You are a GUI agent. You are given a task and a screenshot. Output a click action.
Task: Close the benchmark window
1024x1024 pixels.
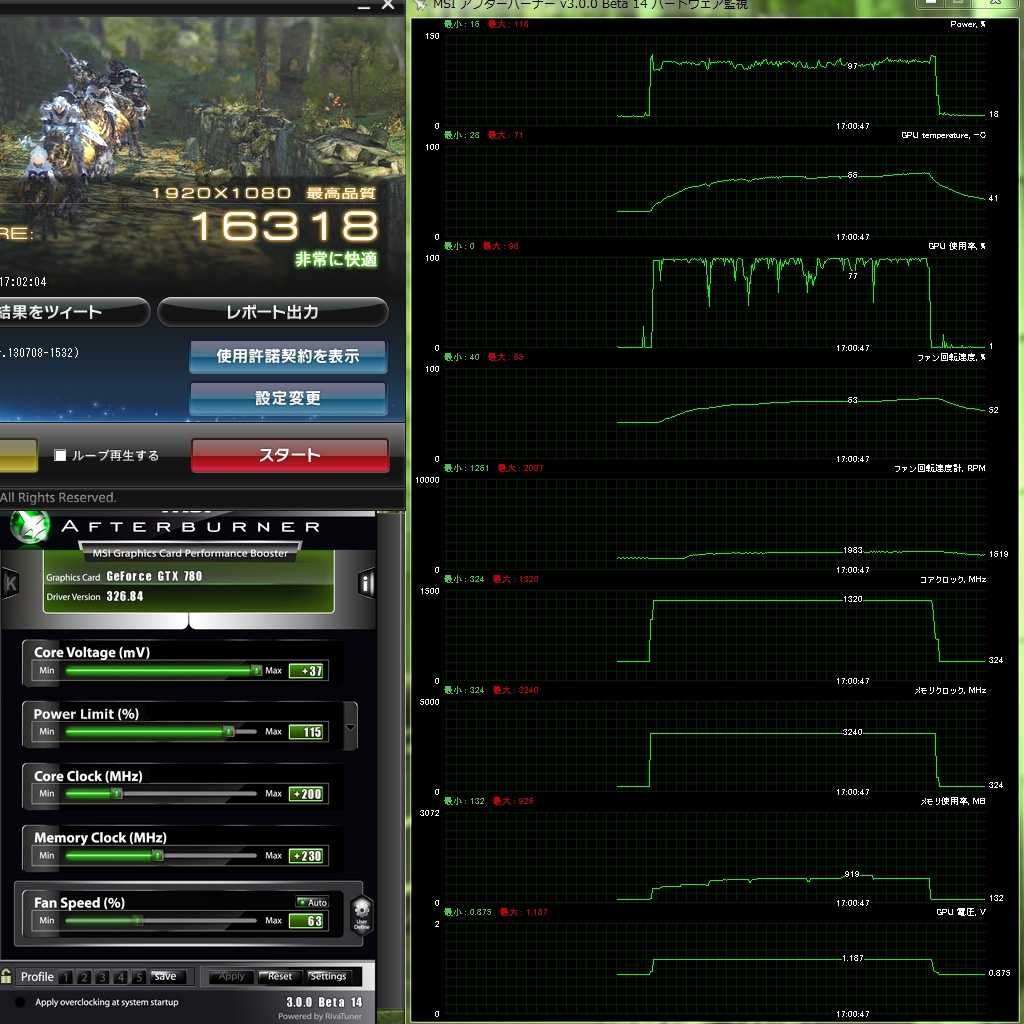388,5
